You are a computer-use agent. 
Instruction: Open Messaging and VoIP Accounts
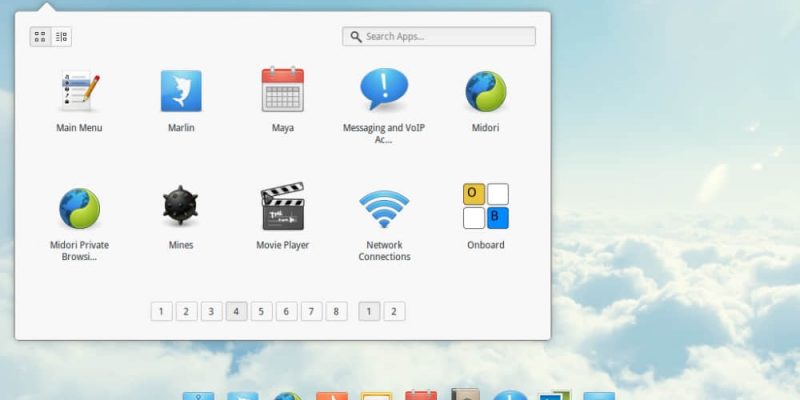pyautogui.click(x=384, y=89)
